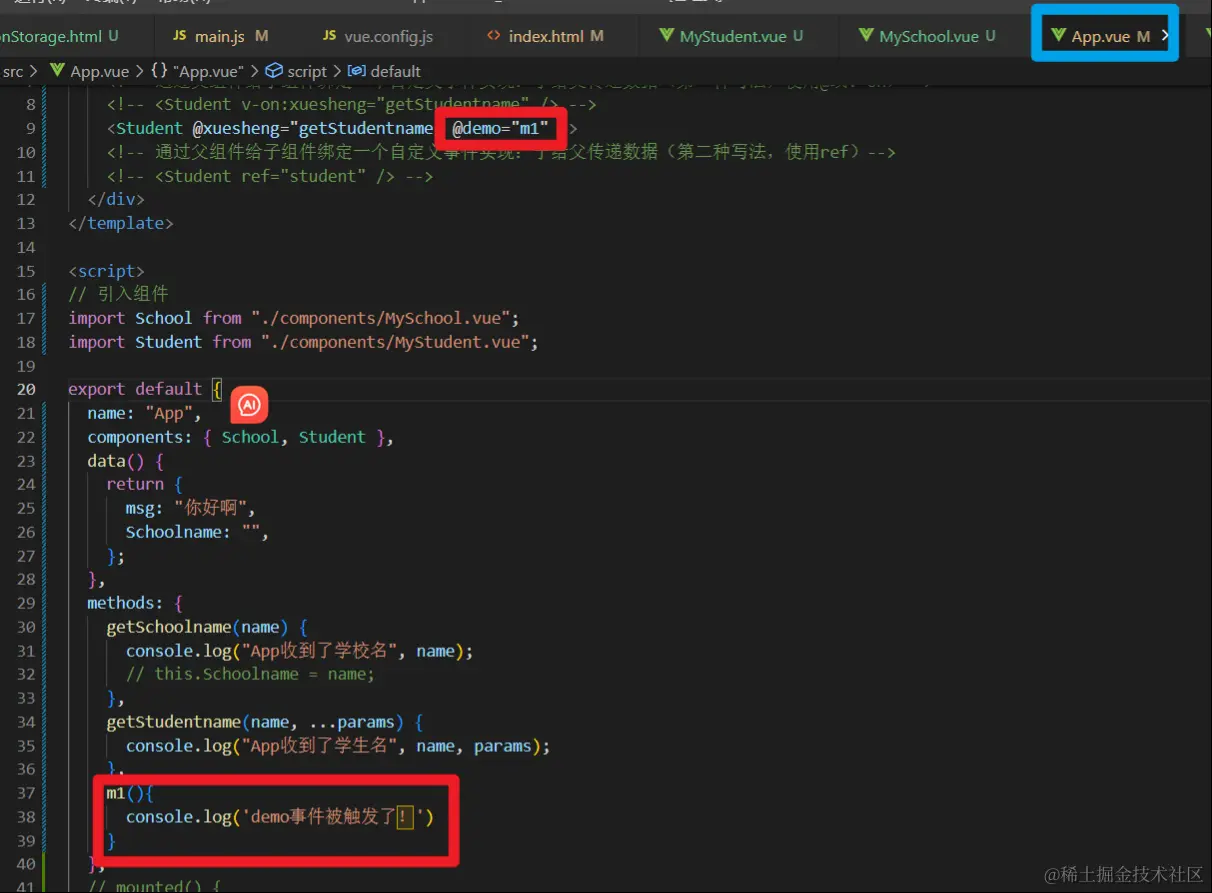Viewport: 1212px width, 893px height.
Task: Click the components: { School, Student } line
Action: pyautogui.click(x=241, y=437)
